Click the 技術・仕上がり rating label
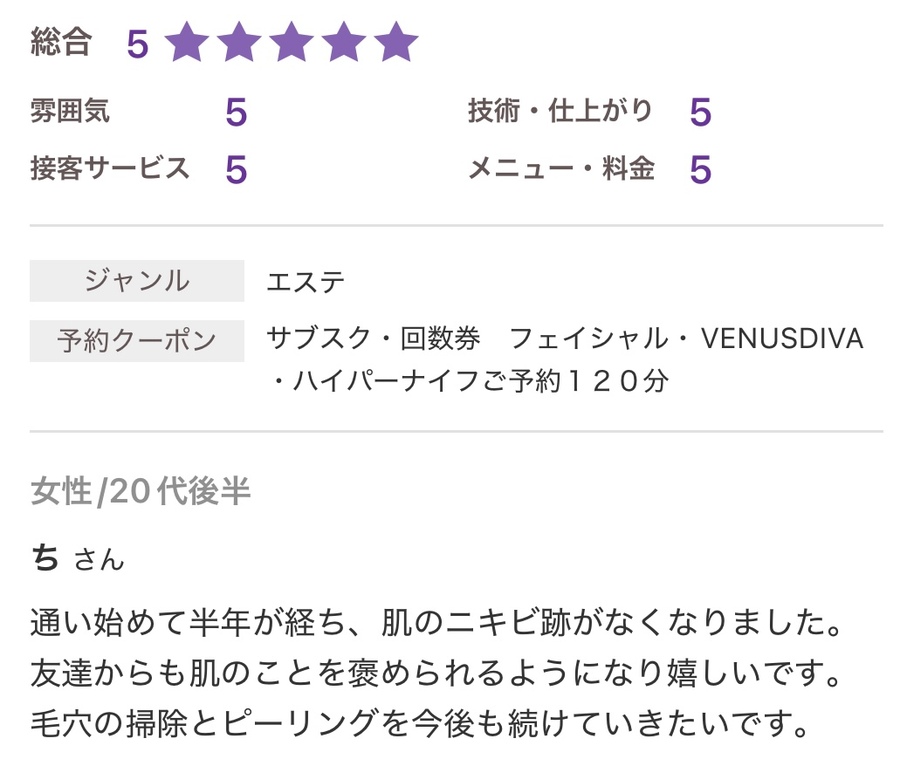The image size is (900, 759). pyautogui.click(x=560, y=111)
